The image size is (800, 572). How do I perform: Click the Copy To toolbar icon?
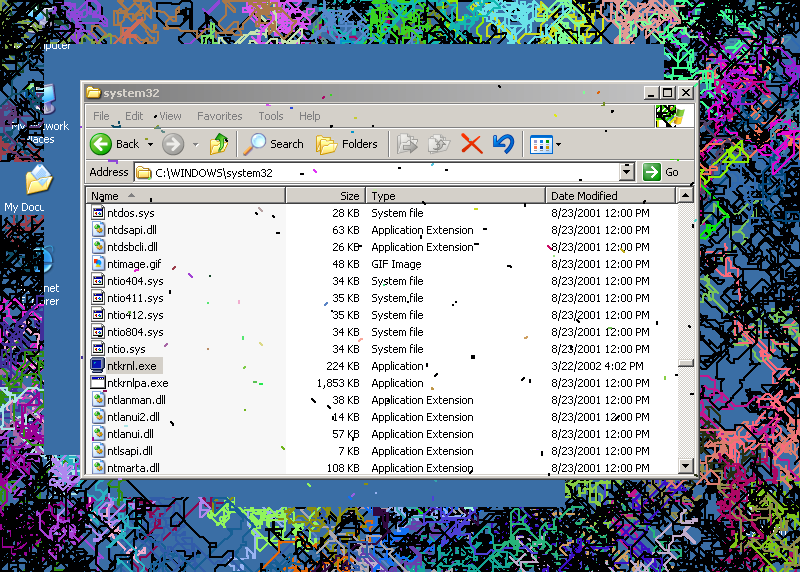click(x=439, y=144)
